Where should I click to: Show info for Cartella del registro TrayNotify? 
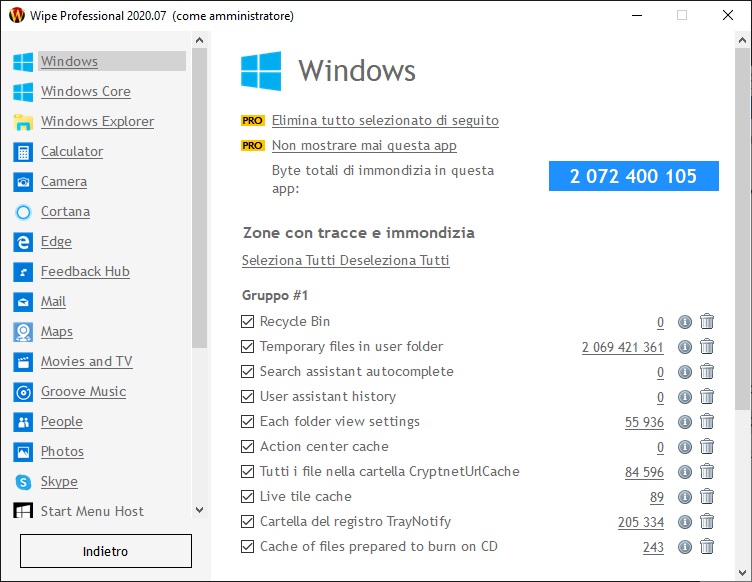pos(685,522)
